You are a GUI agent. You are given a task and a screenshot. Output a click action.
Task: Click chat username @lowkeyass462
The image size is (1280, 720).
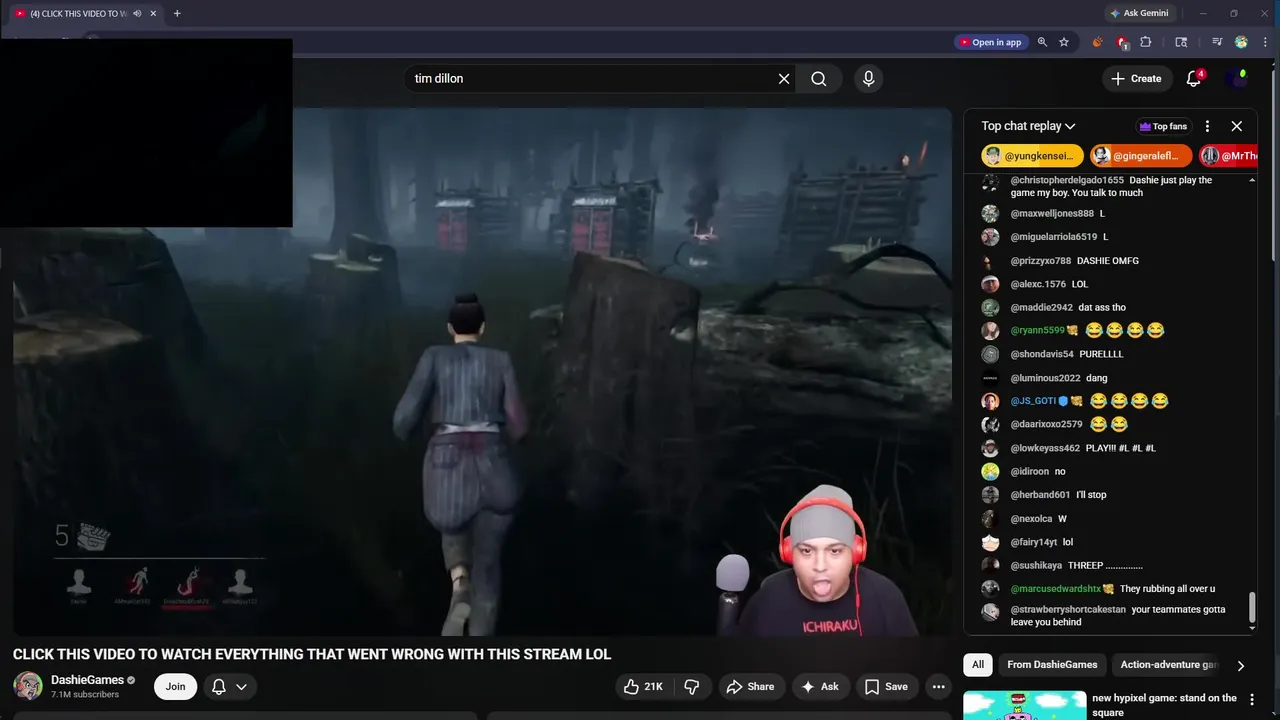tap(1045, 448)
